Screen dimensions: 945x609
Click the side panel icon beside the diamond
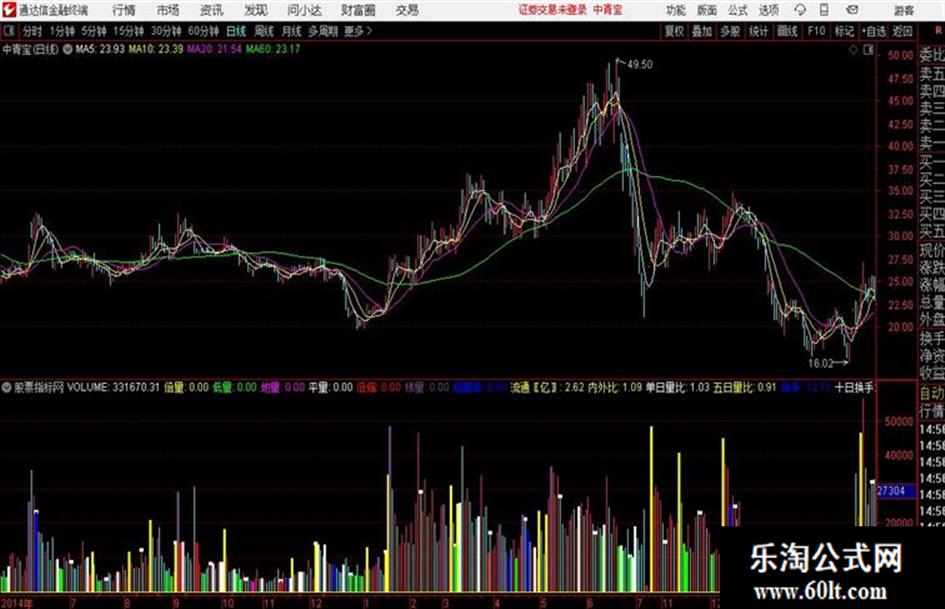[x=868, y=50]
